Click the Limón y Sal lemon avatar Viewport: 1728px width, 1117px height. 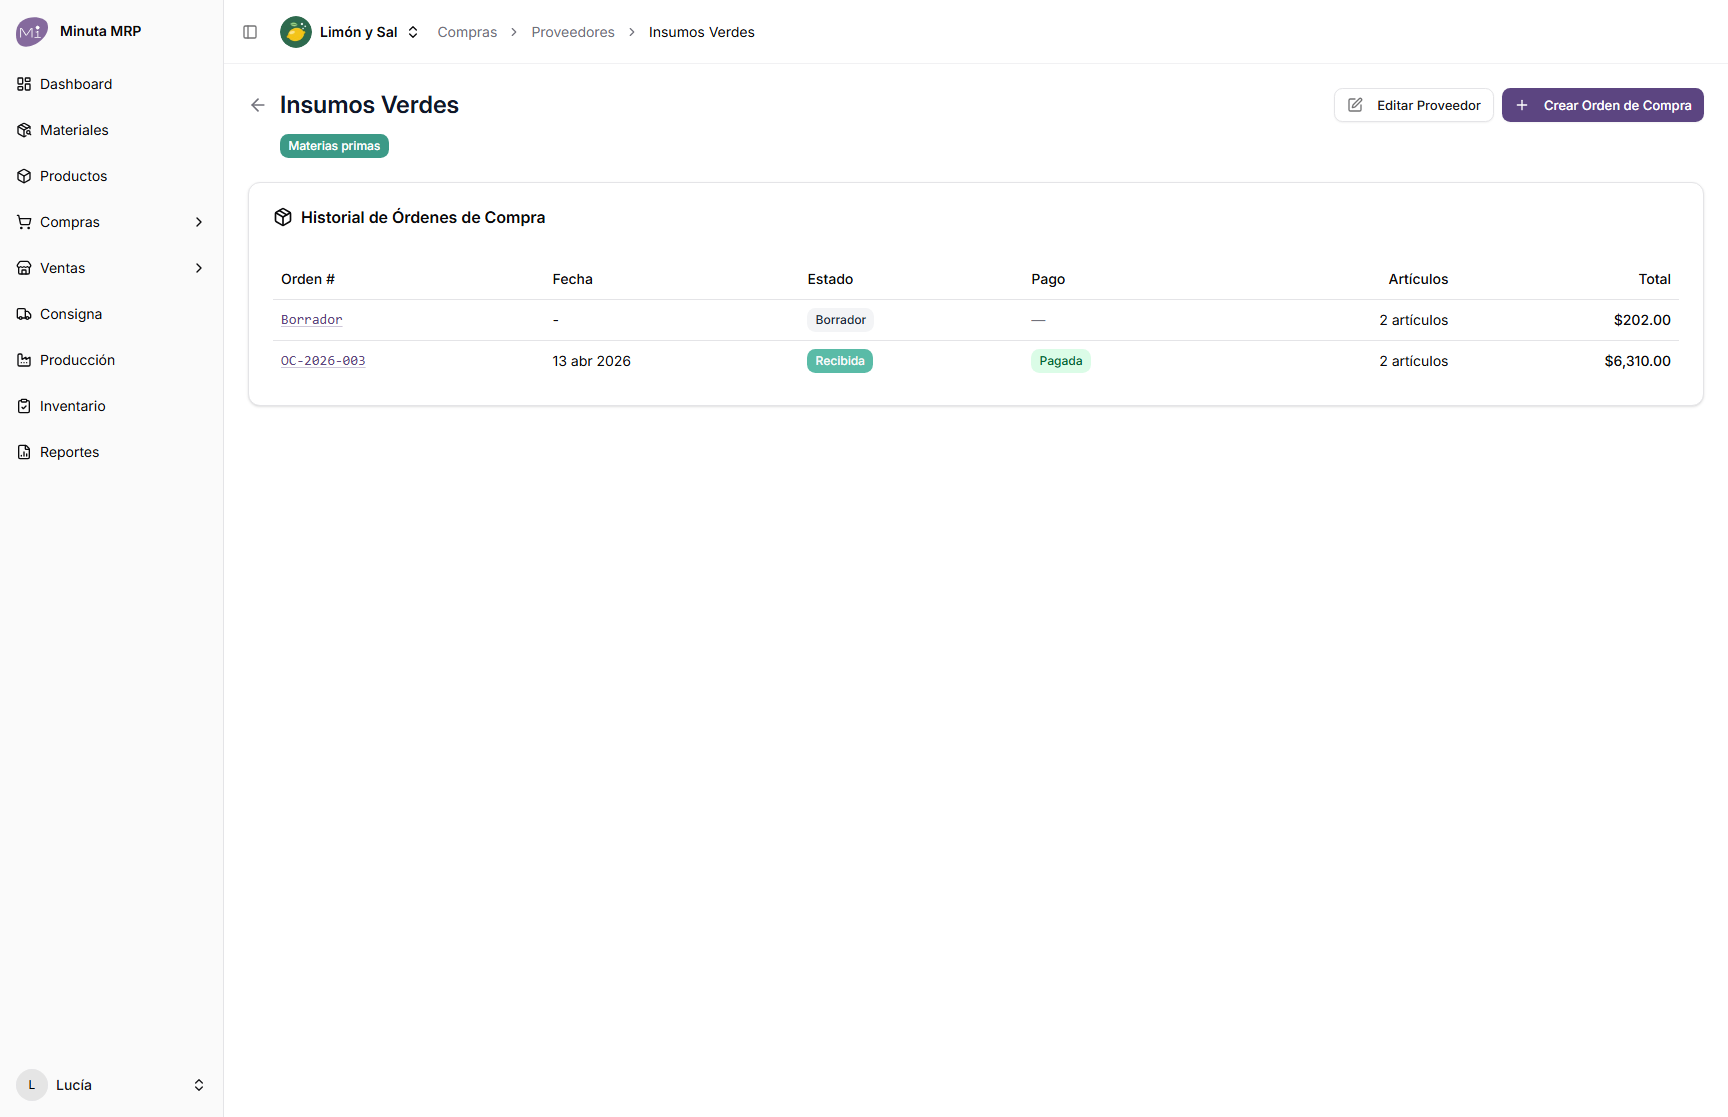tap(296, 32)
